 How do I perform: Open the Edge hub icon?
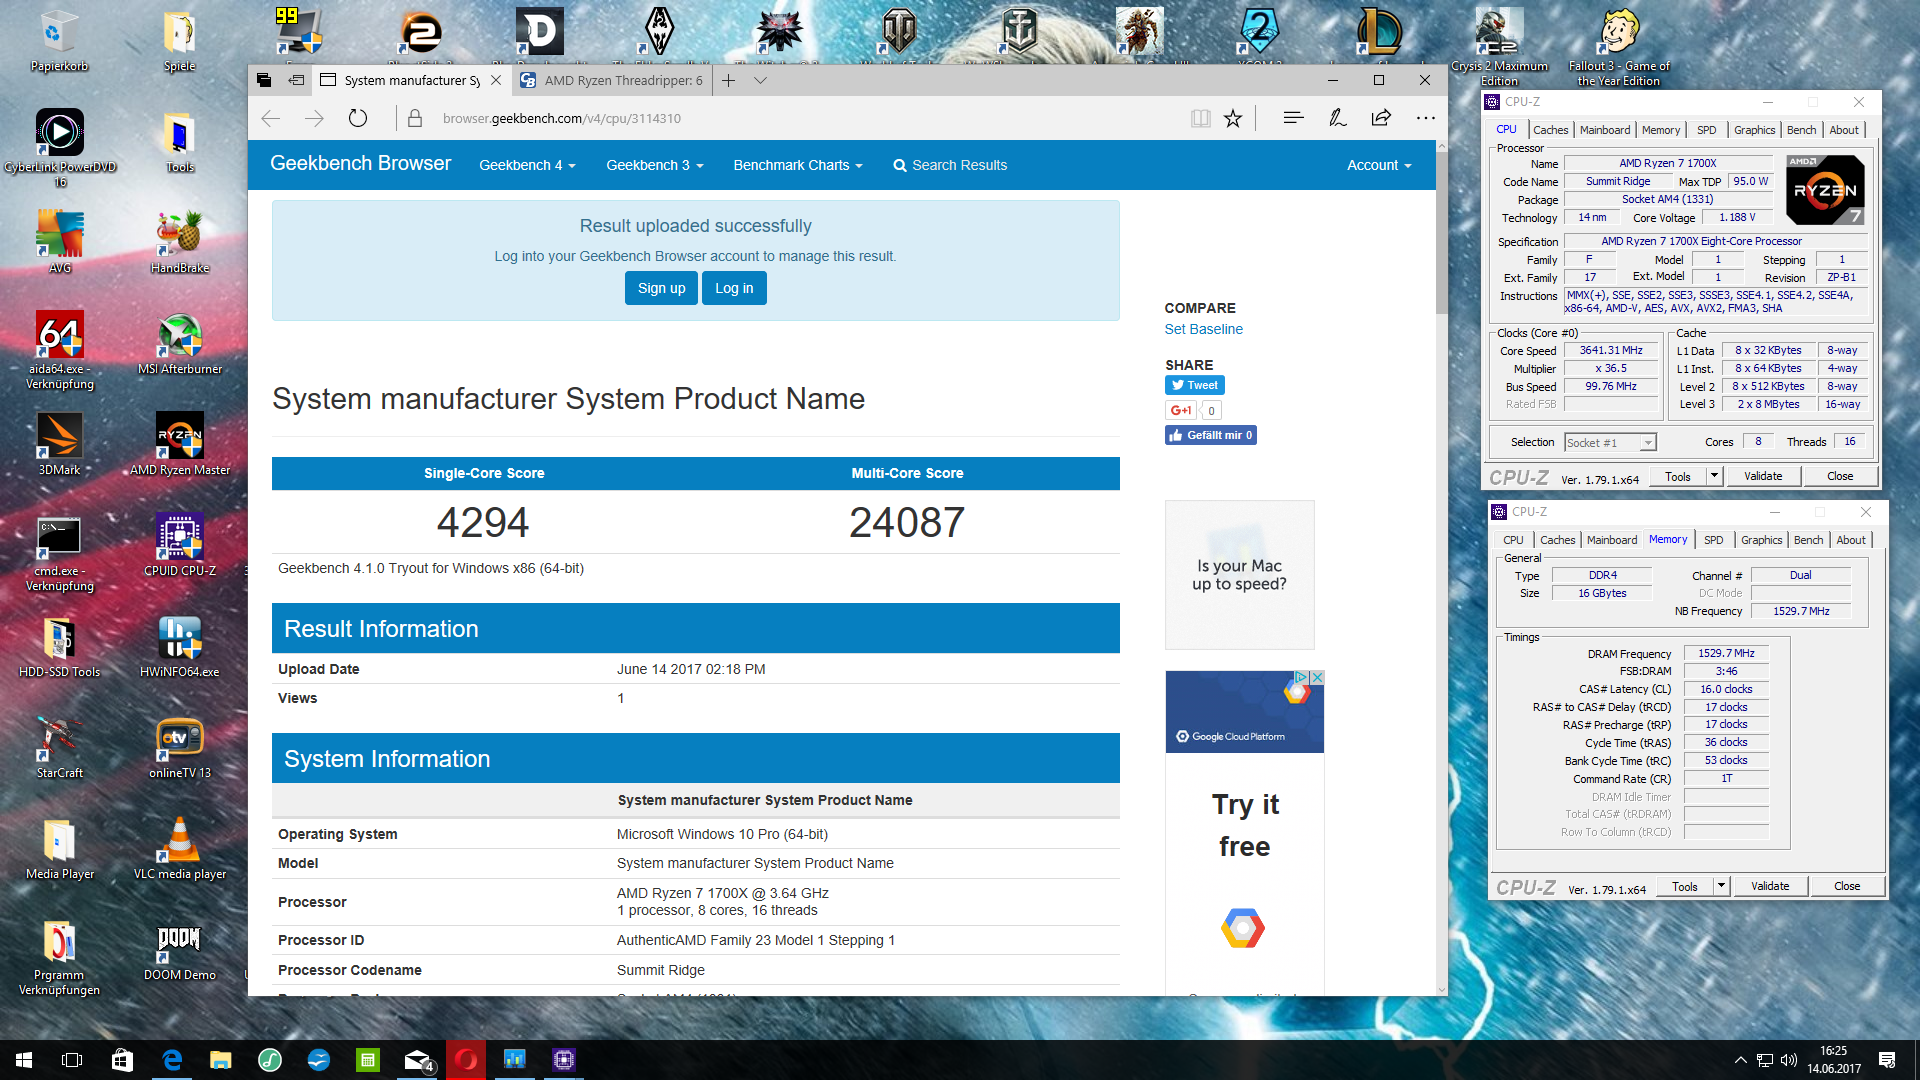pyautogui.click(x=1293, y=118)
